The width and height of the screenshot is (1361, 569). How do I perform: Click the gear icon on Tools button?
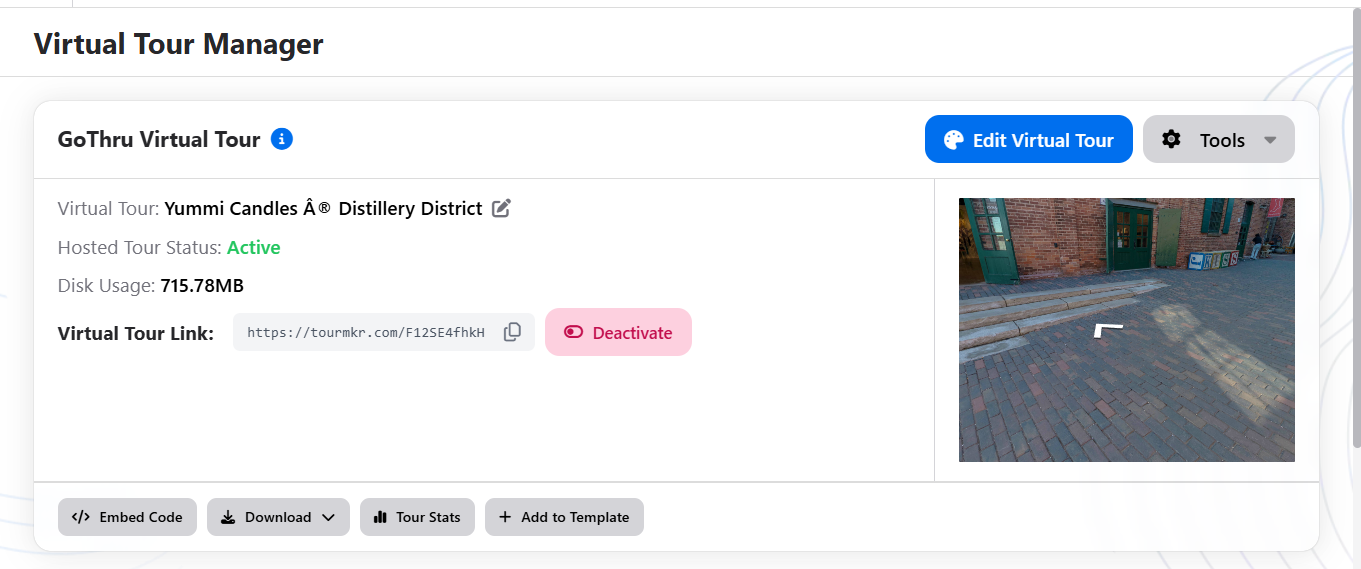click(1171, 140)
